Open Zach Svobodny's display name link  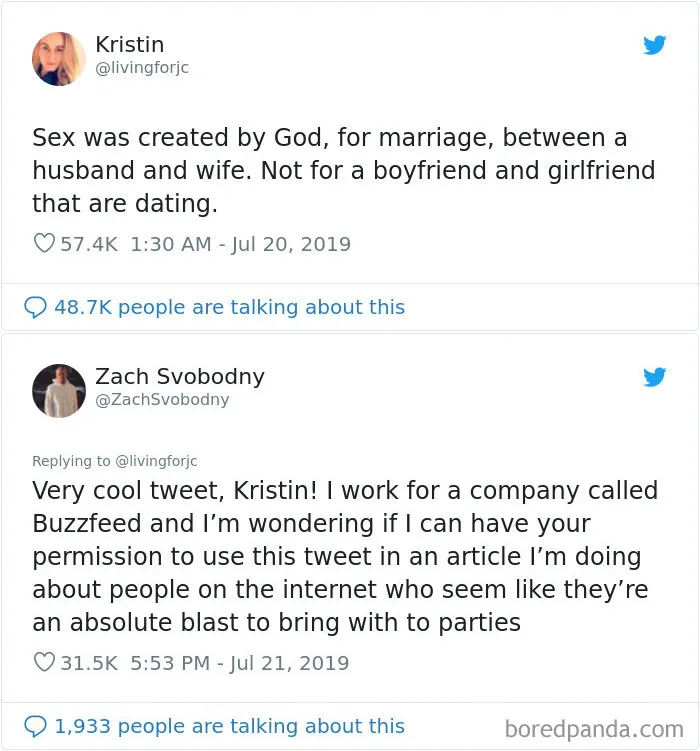tap(180, 376)
